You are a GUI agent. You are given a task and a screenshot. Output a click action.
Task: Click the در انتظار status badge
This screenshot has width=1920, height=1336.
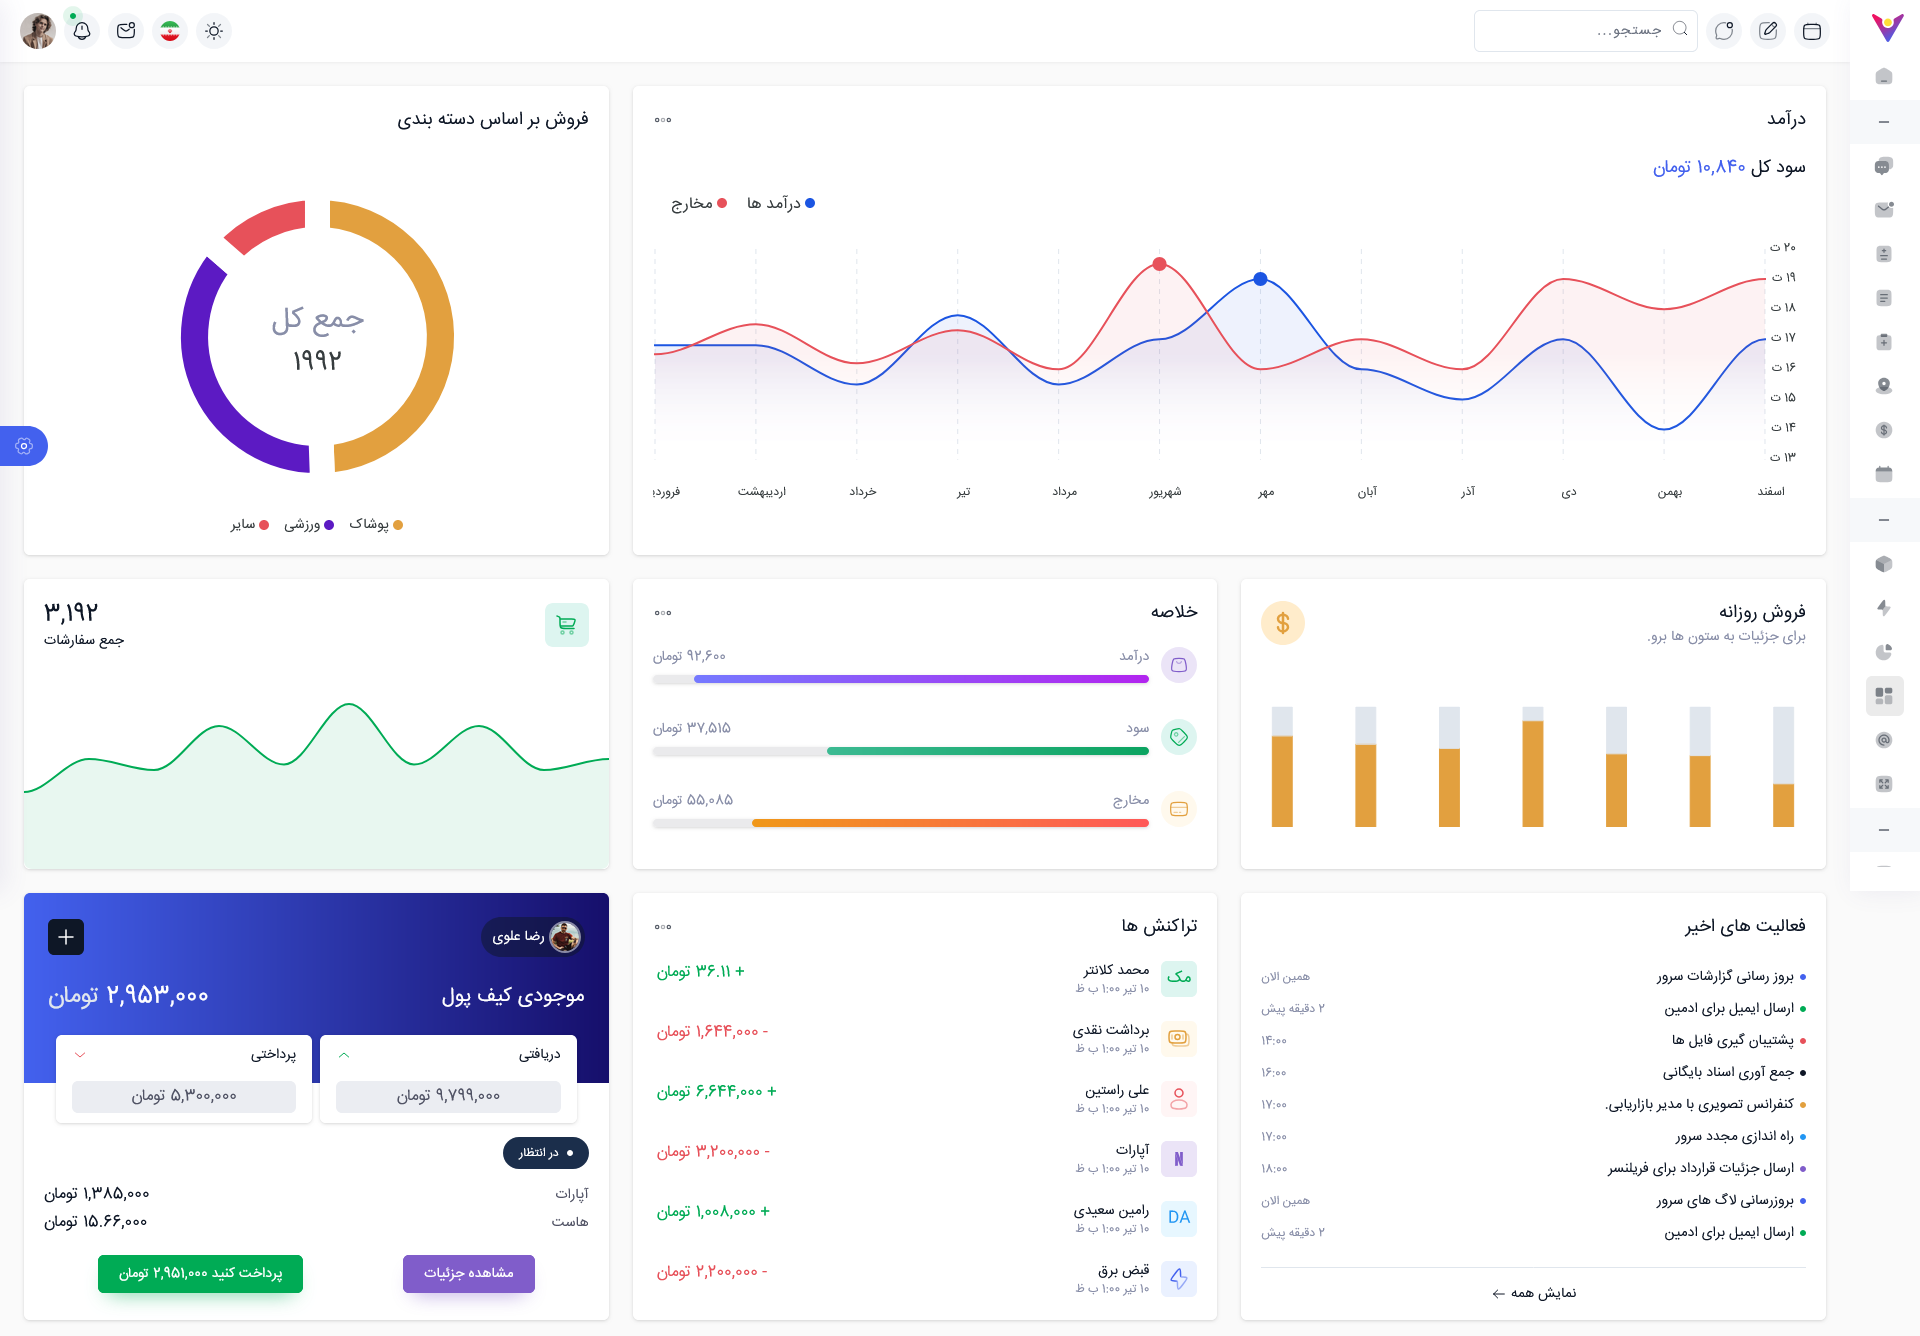tap(546, 1153)
